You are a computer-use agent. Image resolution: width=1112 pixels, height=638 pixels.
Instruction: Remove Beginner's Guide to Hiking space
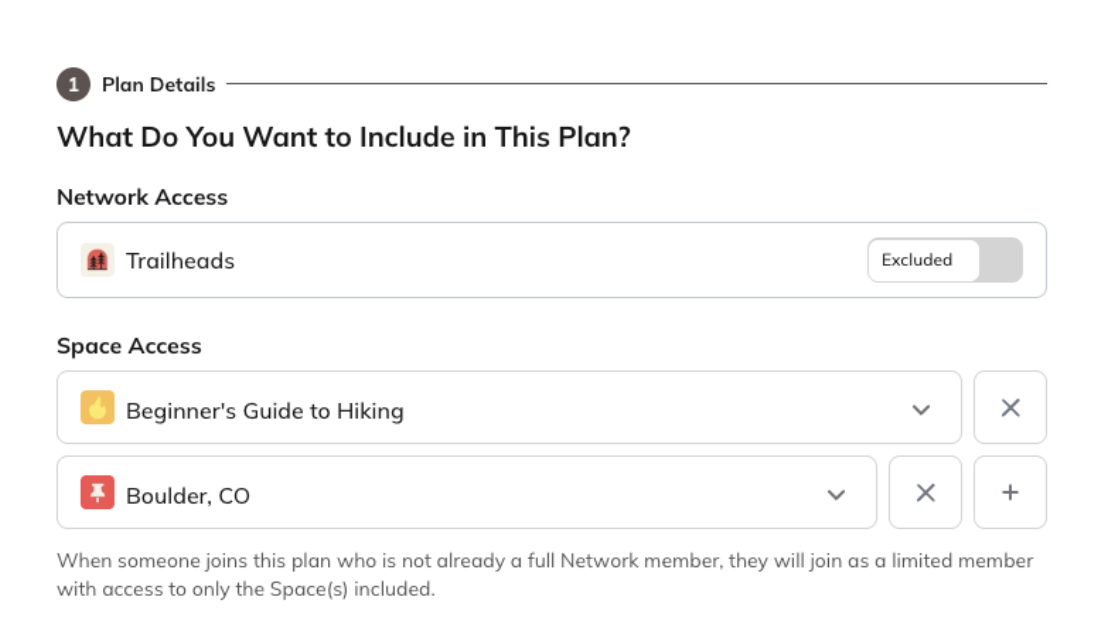[1010, 408]
